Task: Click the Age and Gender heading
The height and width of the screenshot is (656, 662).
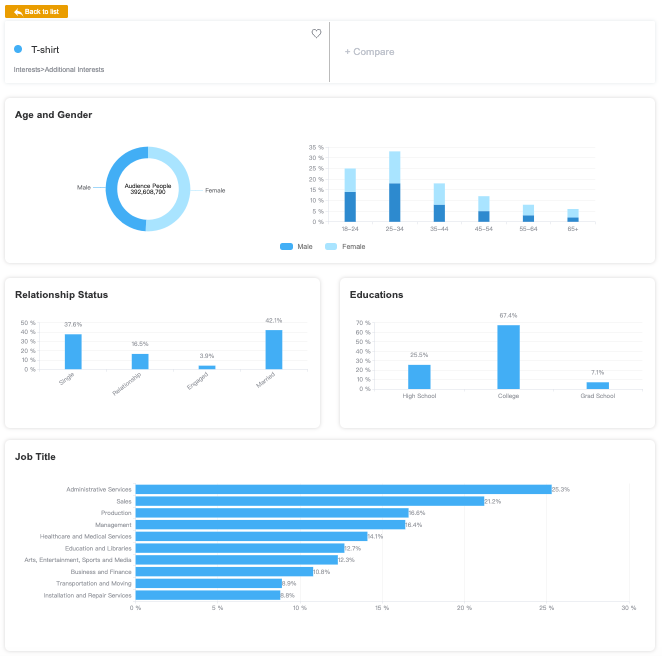Action: 54,115
